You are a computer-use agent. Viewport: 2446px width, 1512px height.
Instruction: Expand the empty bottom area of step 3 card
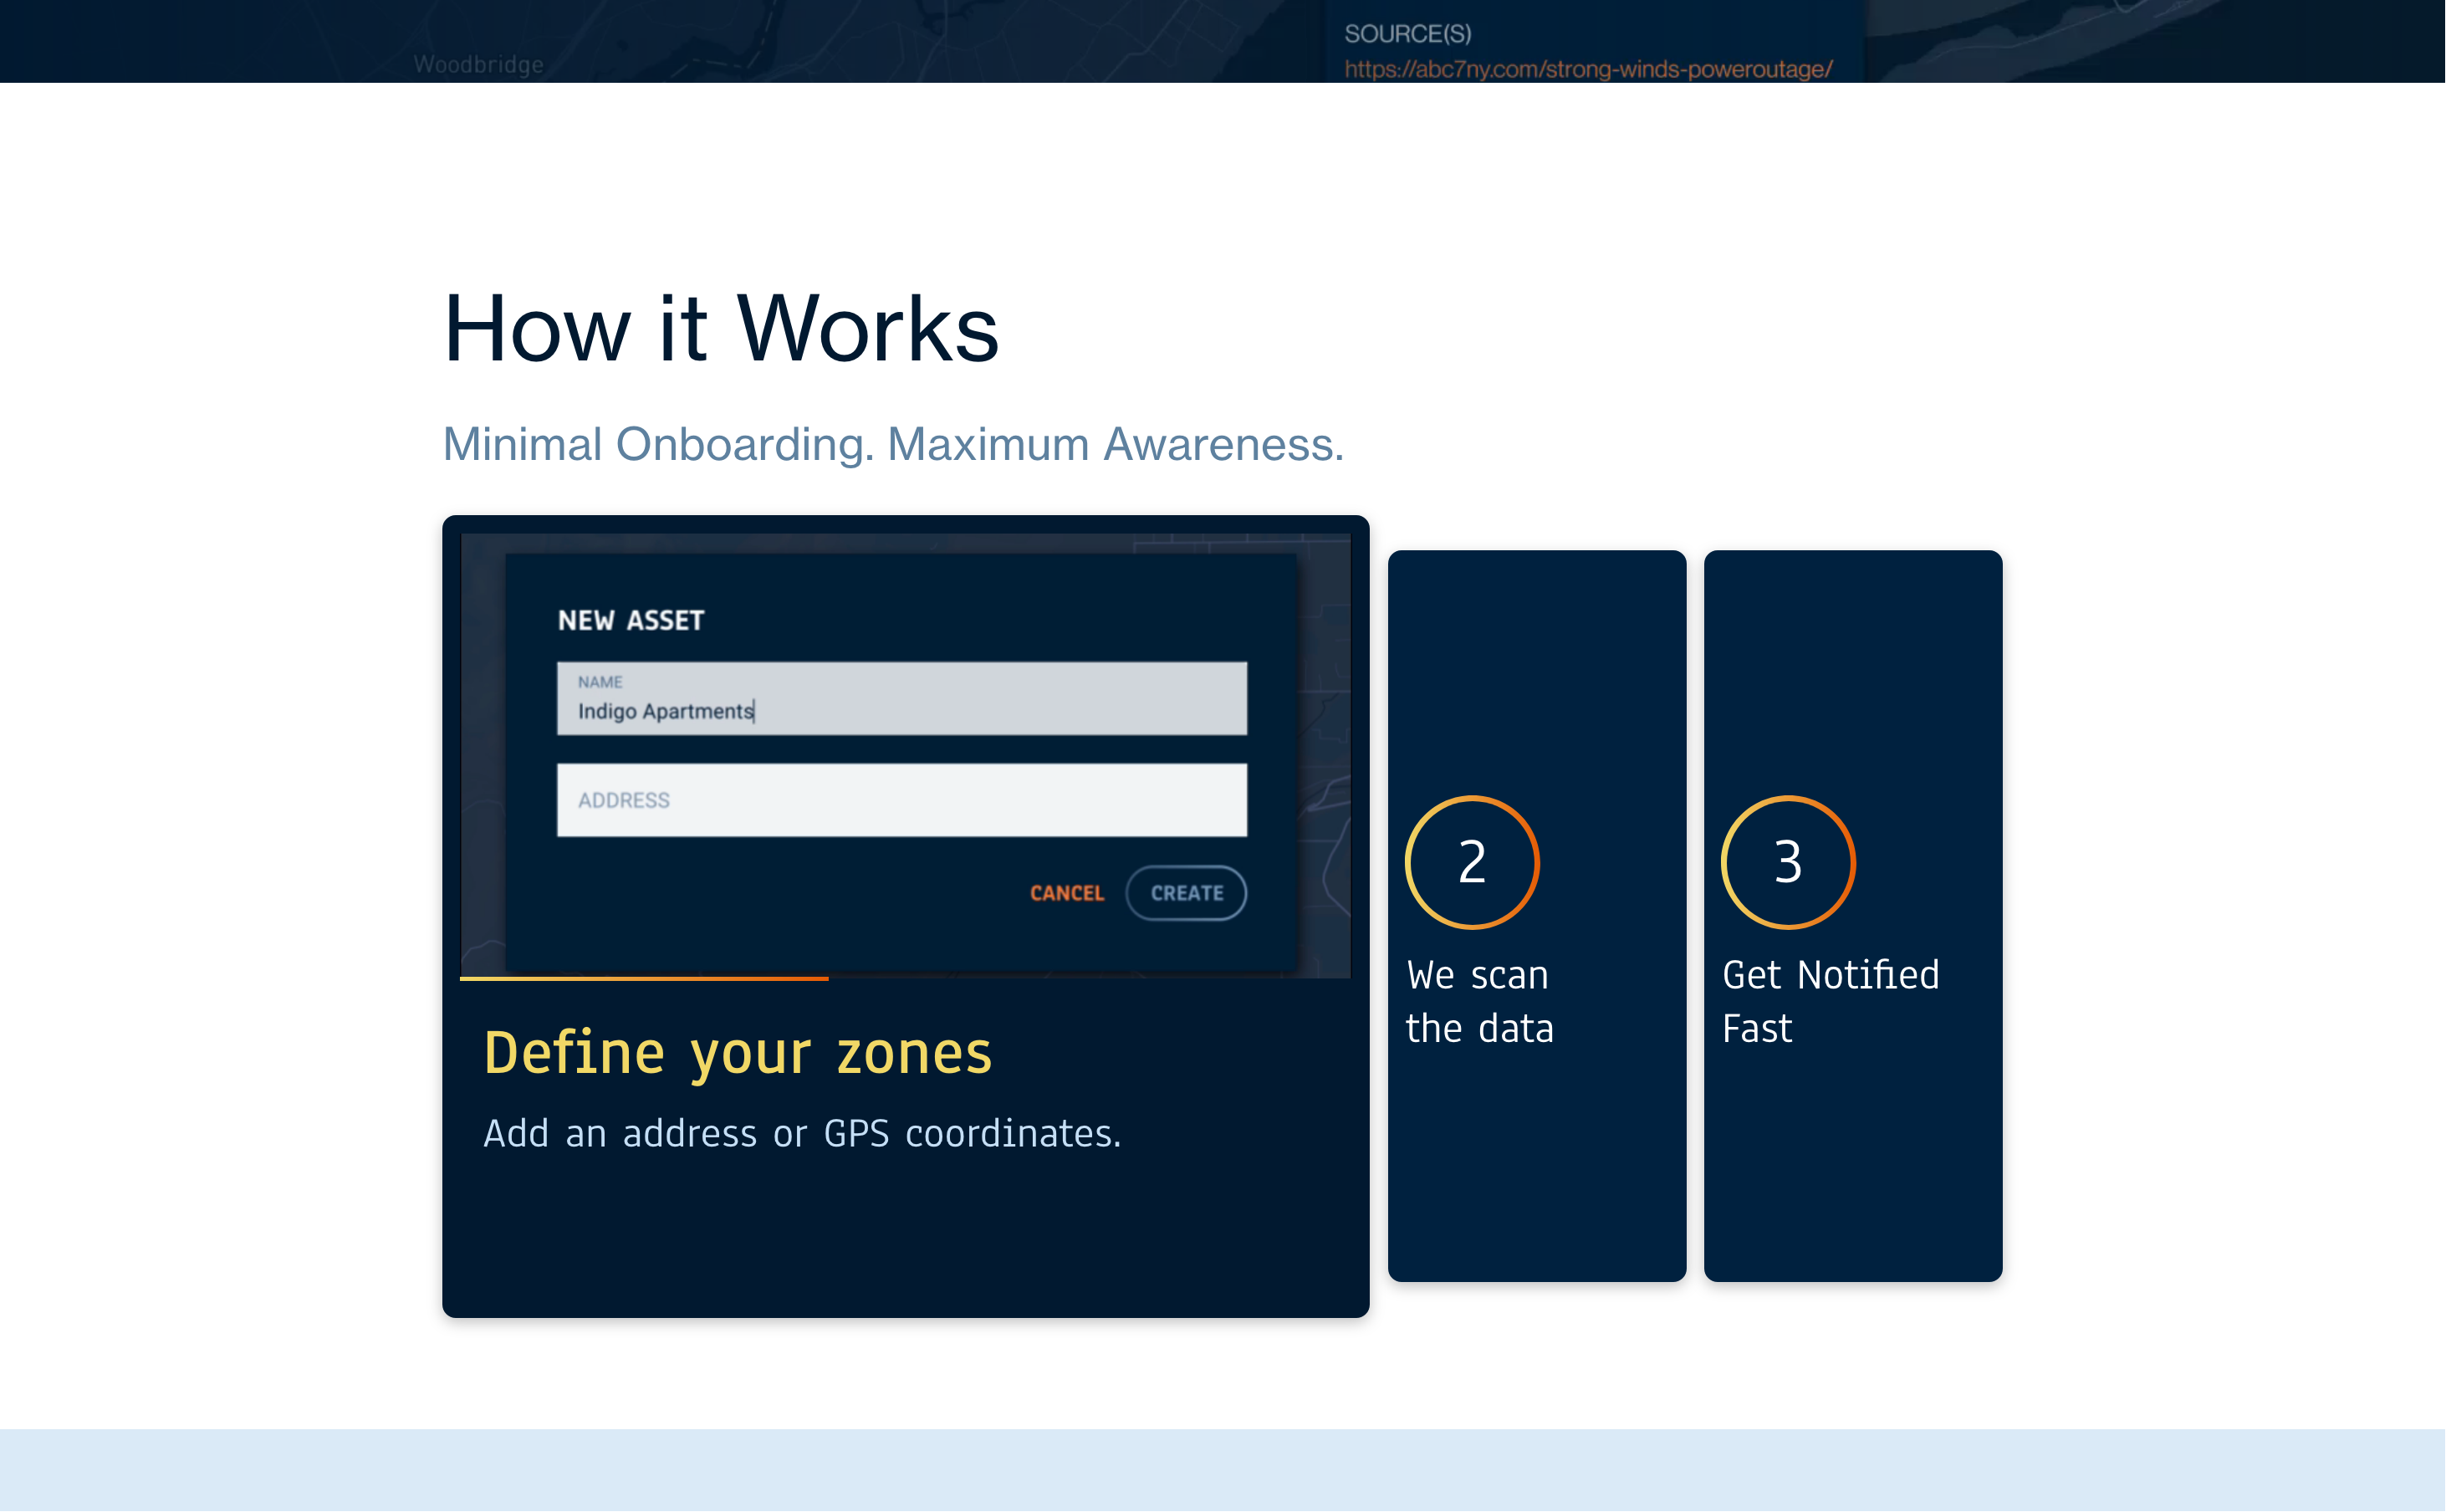tap(1852, 1170)
